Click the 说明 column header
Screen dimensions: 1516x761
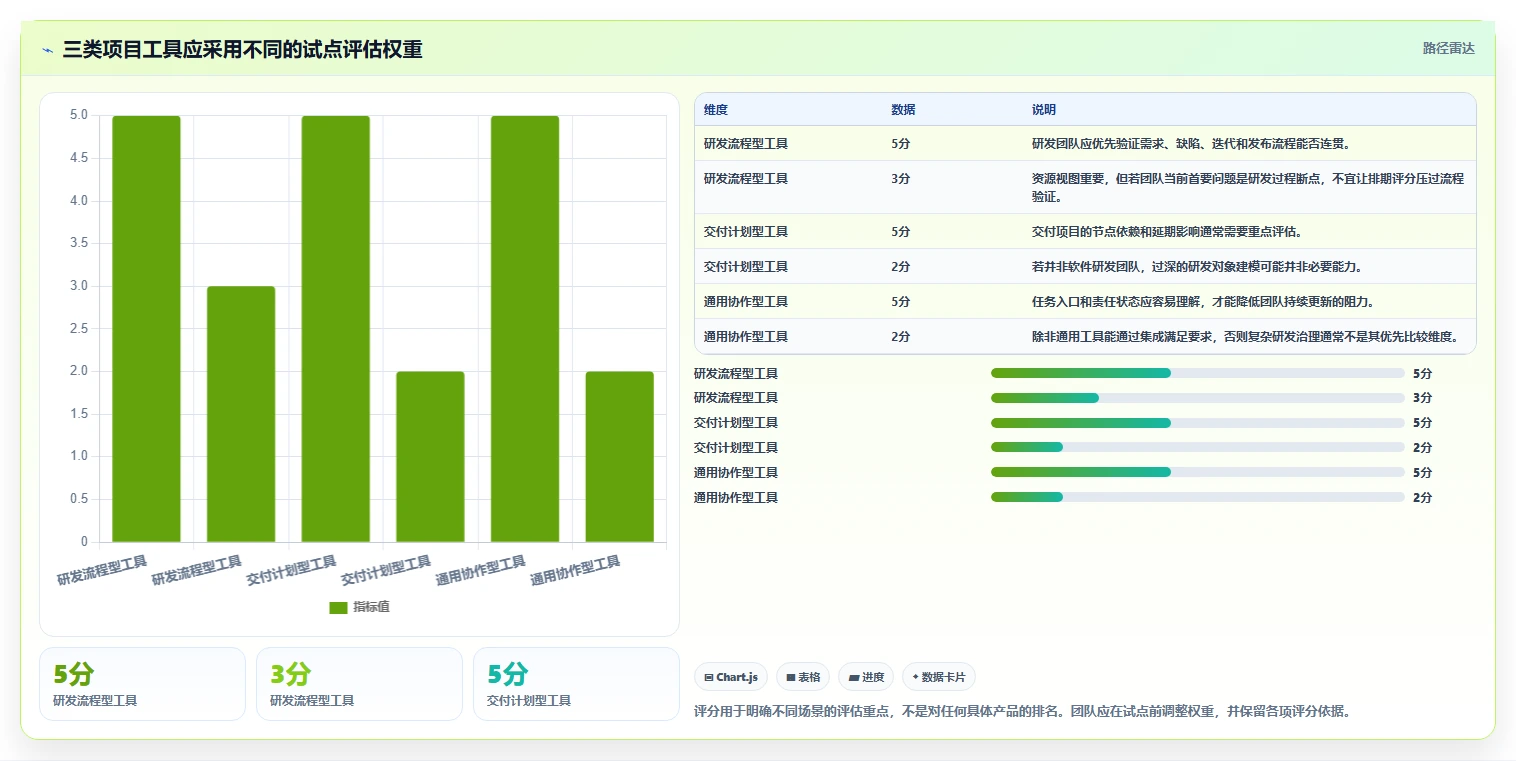click(x=1044, y=110)
